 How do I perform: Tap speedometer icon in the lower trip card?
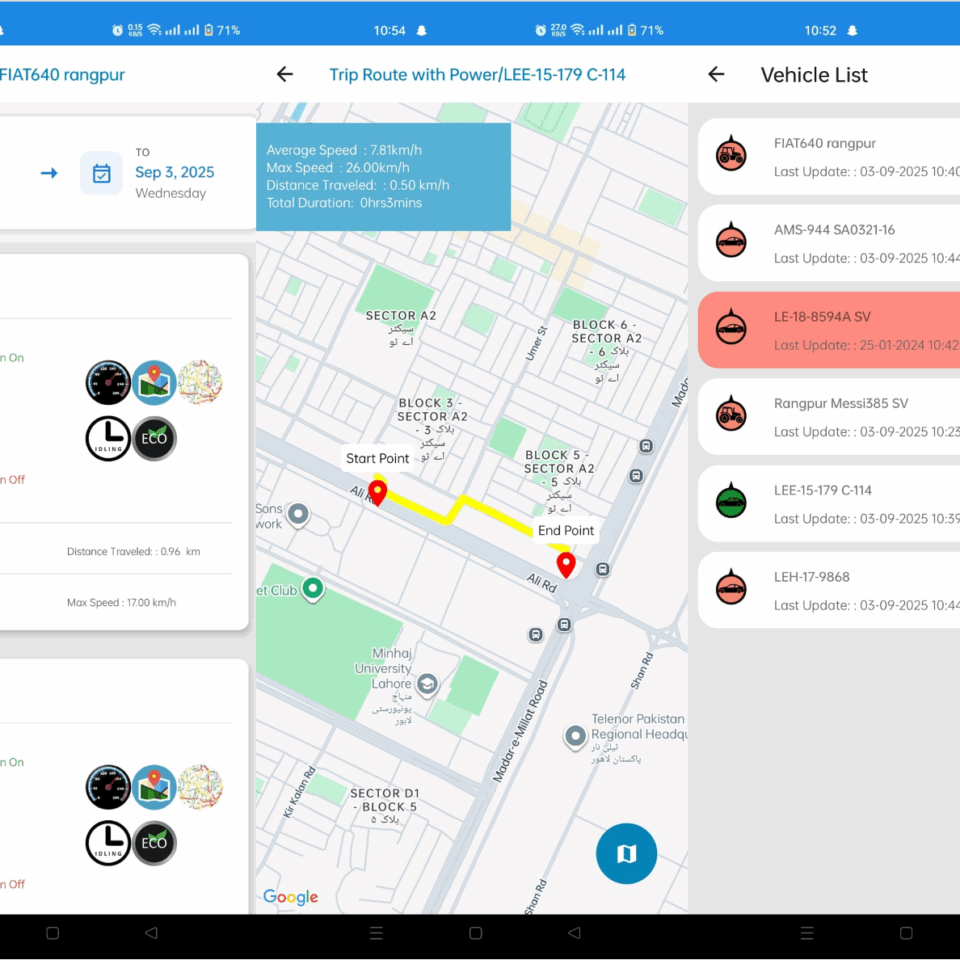coord(108,787)
